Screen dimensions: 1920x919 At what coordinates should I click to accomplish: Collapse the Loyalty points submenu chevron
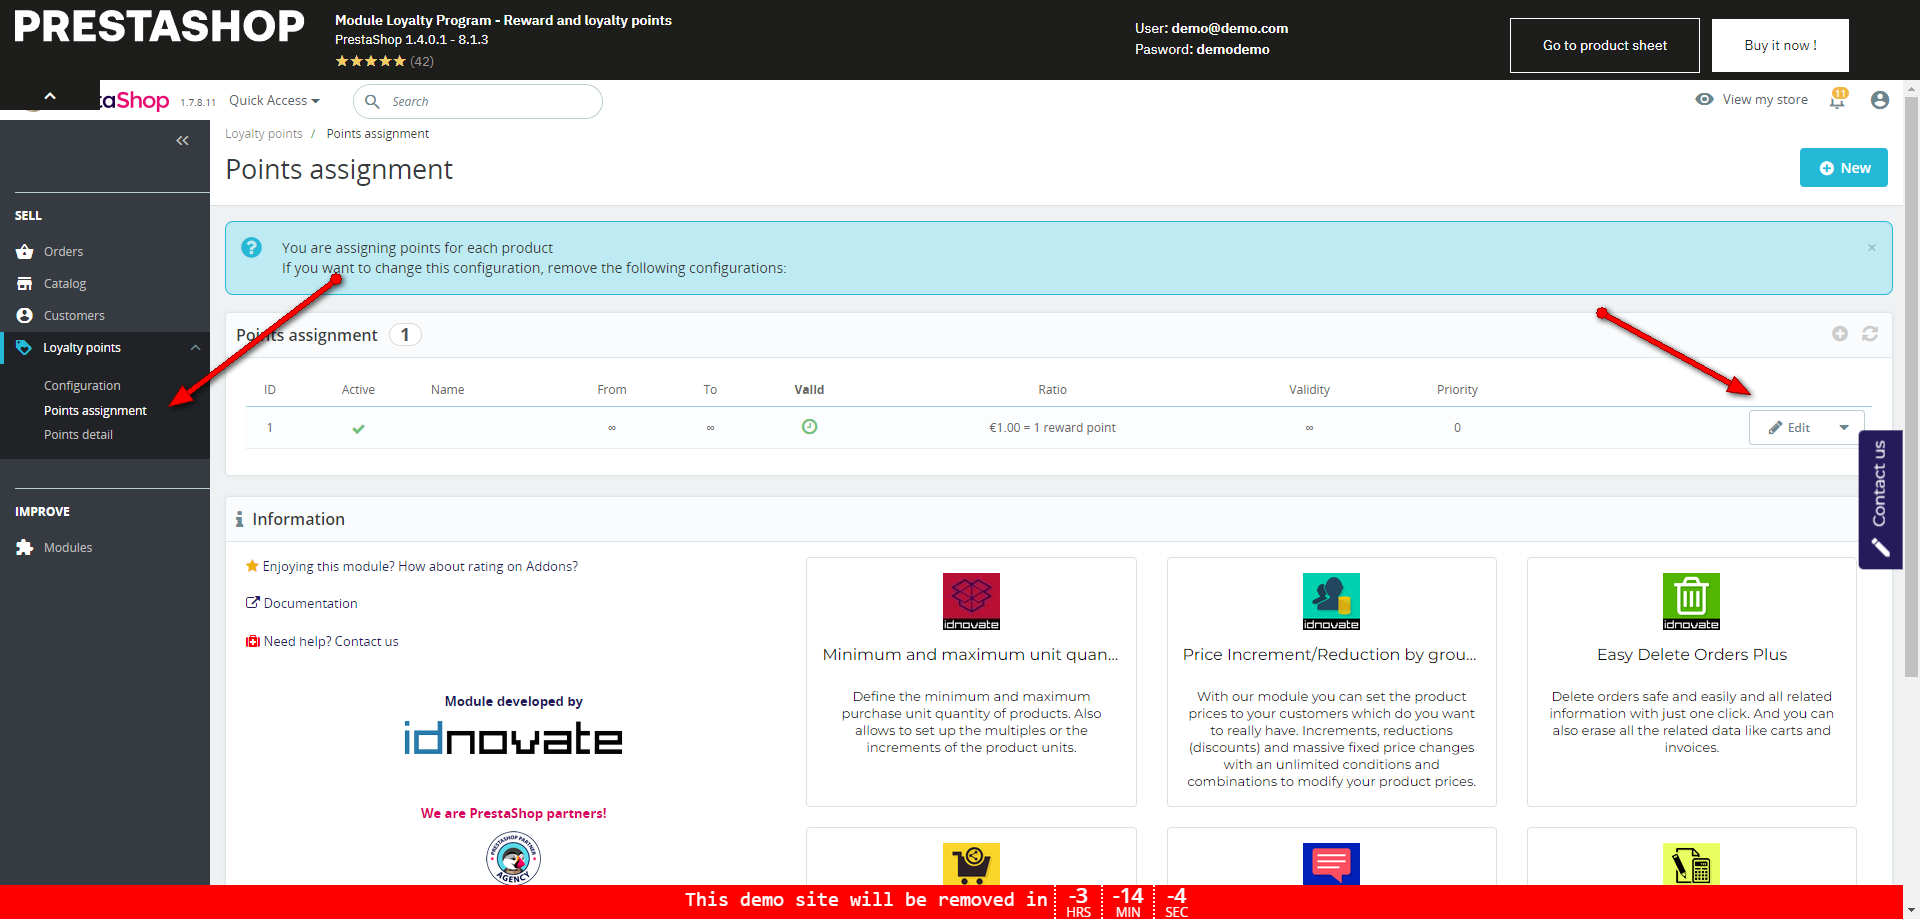pos(195,348)
